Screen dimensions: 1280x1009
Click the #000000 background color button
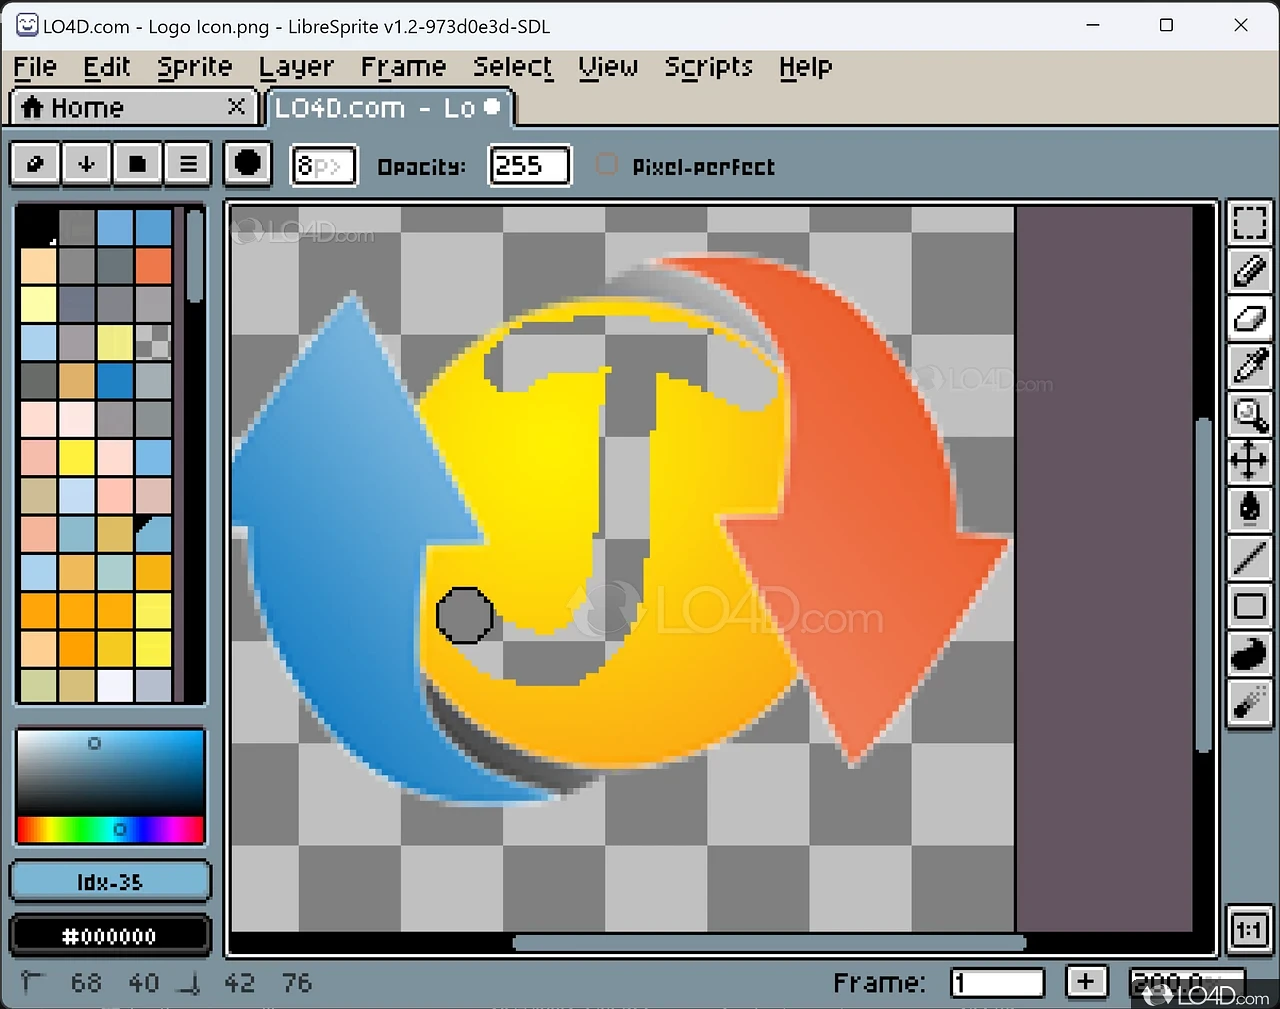tap(110, 936)
